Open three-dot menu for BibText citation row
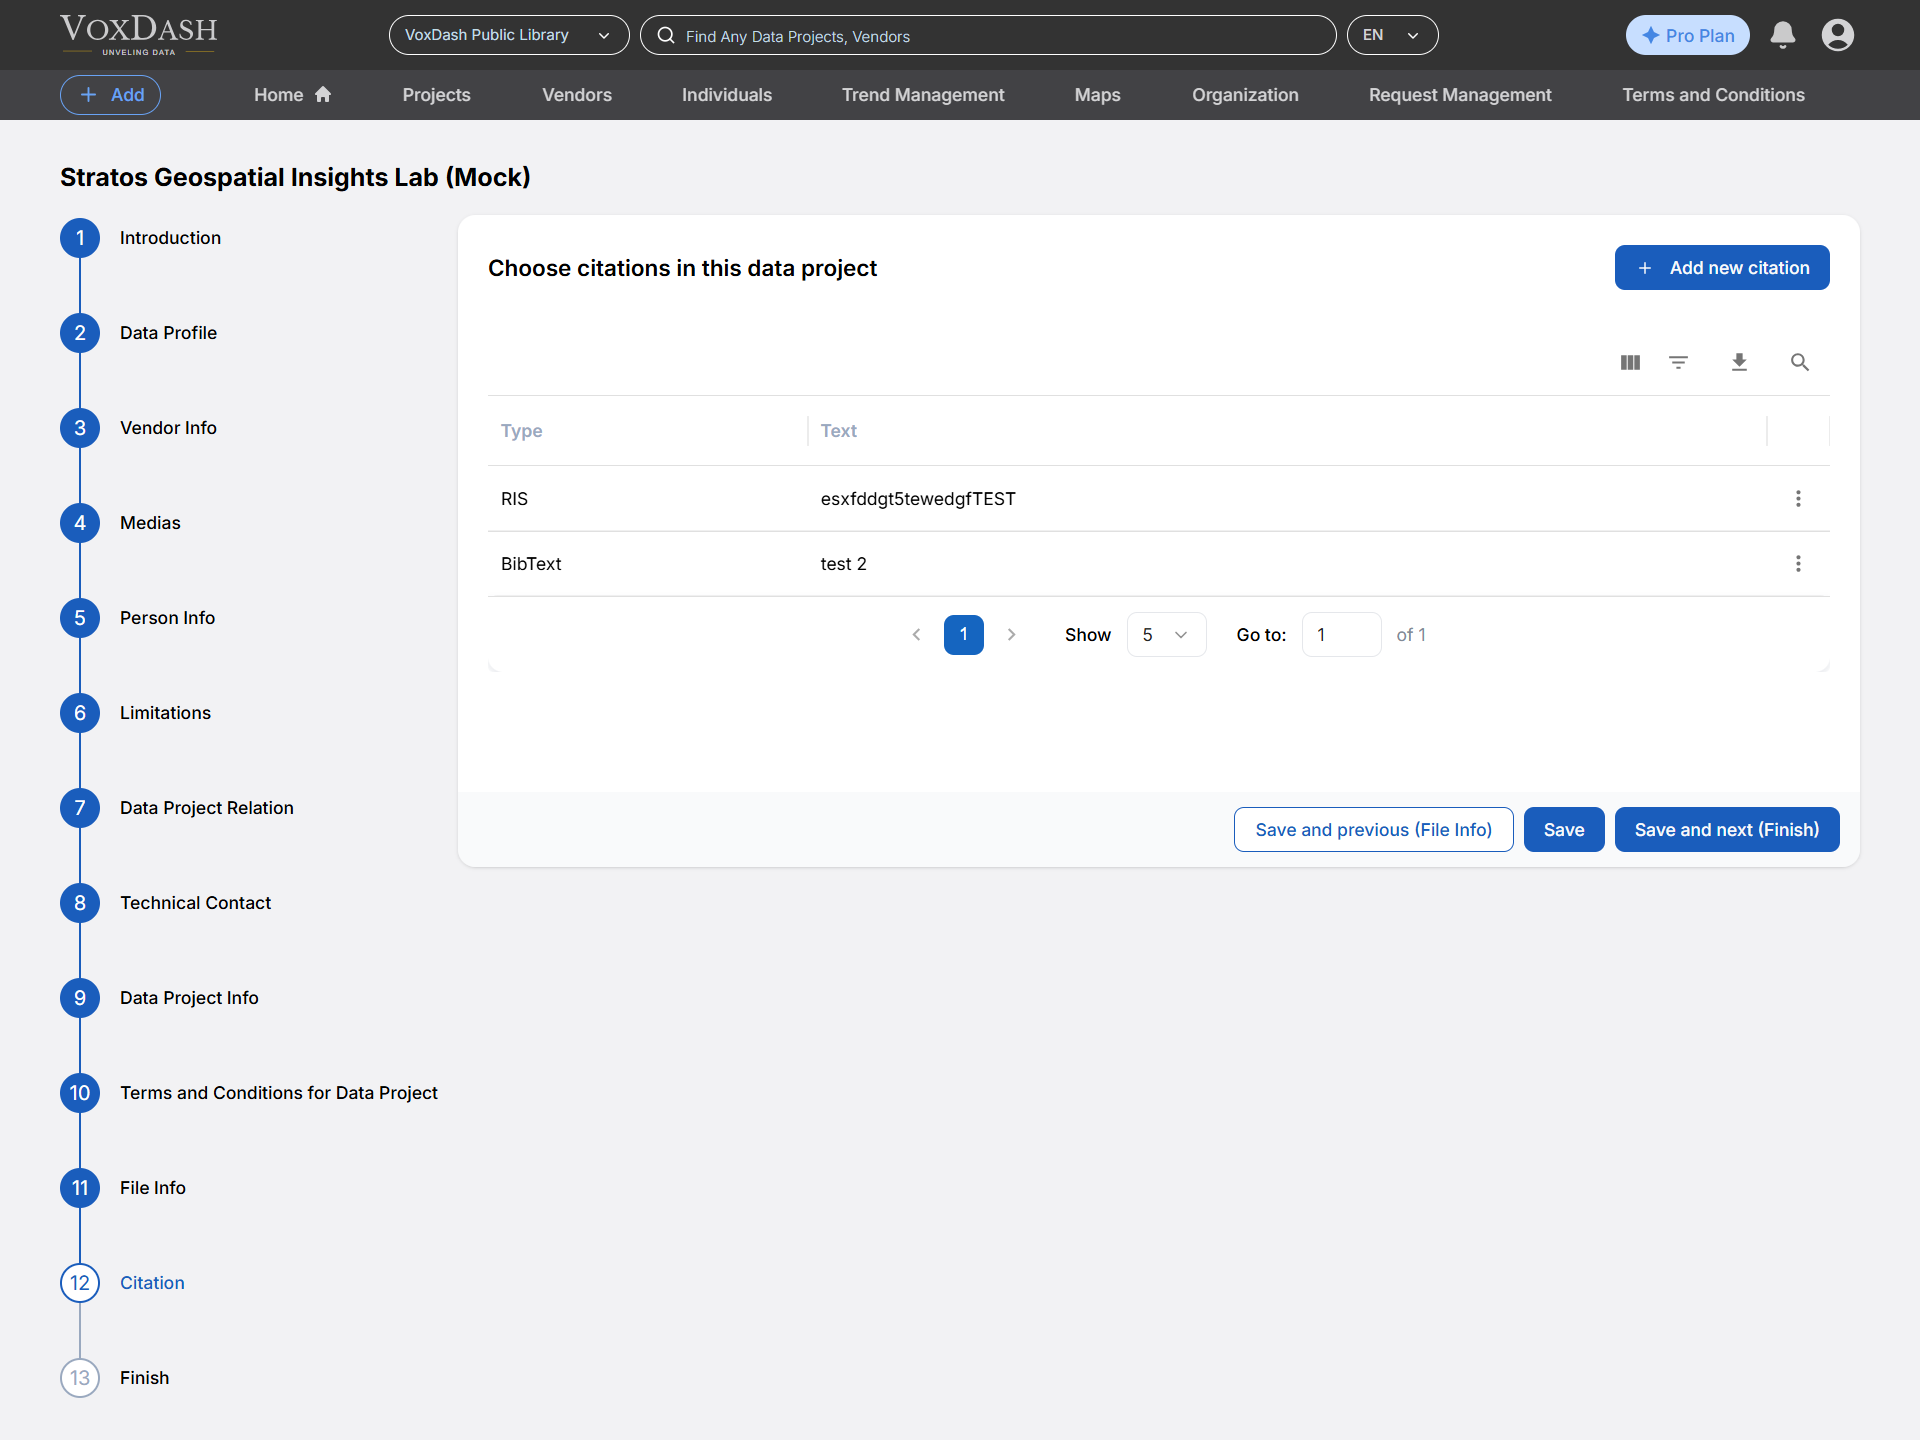This screenshot has width=1920, height=1440. click(x=1798, y=564)
